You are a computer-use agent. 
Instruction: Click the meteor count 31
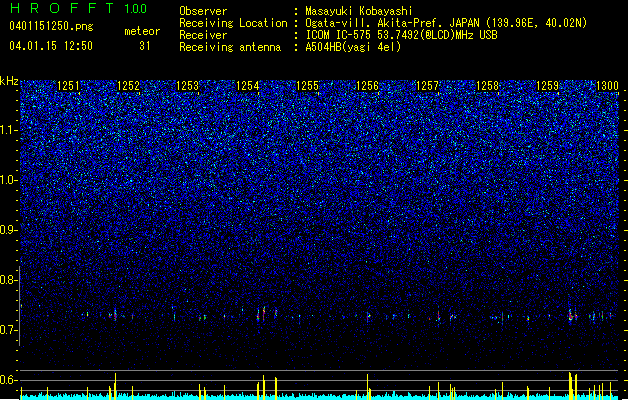[x=145, y=46]
